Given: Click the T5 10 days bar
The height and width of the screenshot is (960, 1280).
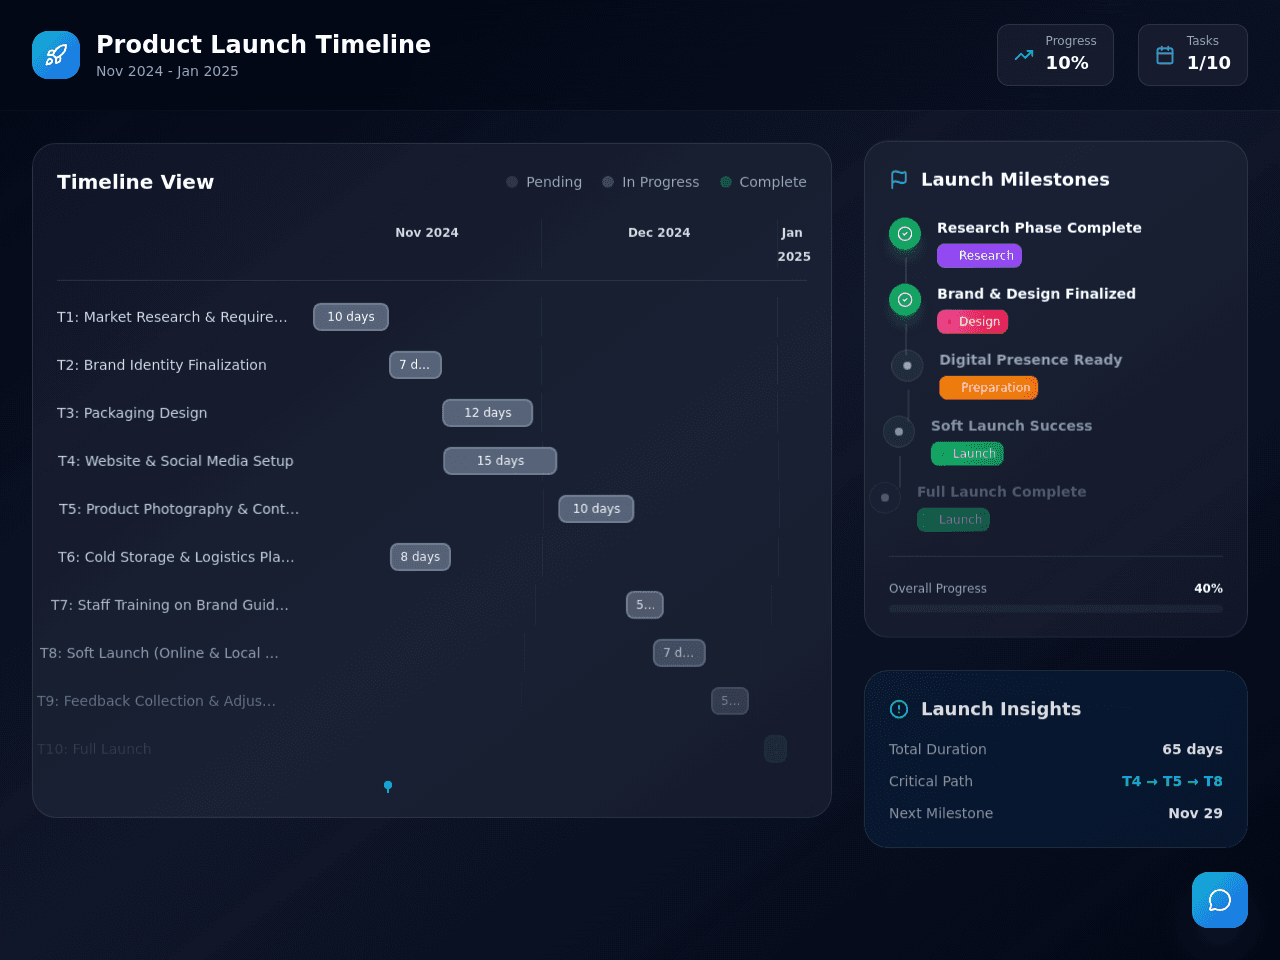Looking at the screenshot, I should [x=596, y=509].
